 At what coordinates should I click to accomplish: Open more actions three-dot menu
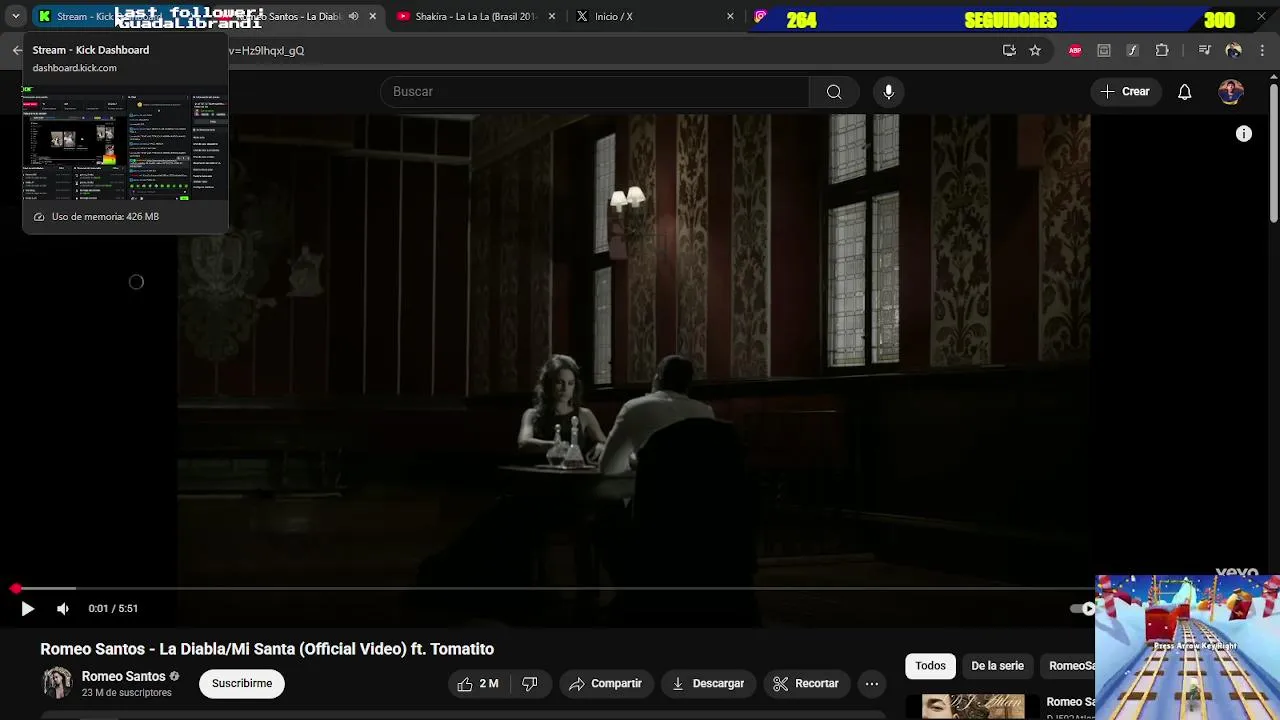pos(872,684)
